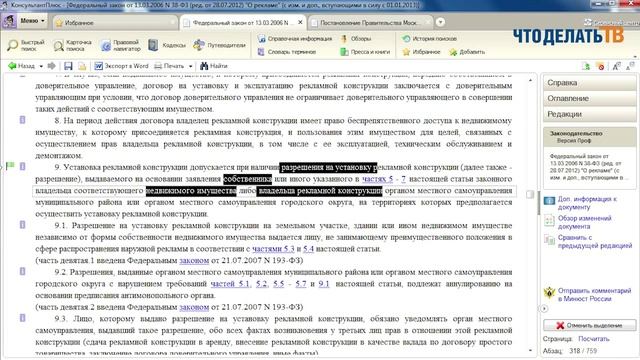Follow the частей 5.1 link

(230, 284)
